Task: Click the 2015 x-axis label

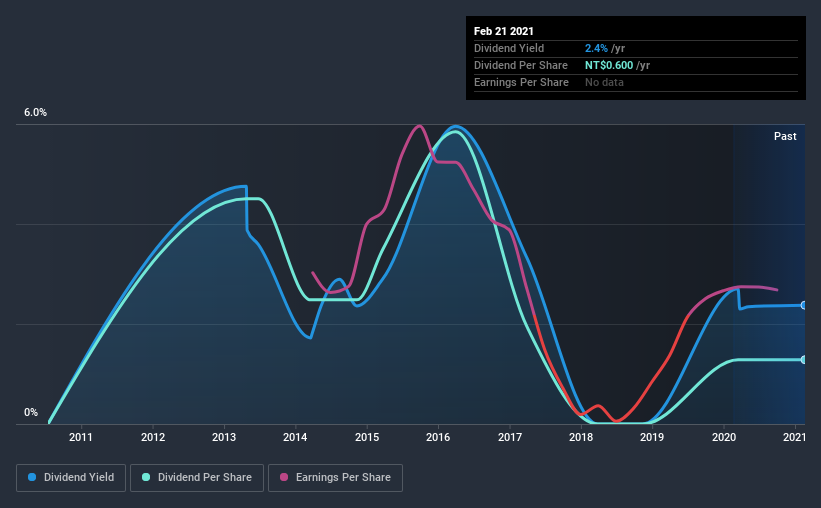Action: point(367,437)
